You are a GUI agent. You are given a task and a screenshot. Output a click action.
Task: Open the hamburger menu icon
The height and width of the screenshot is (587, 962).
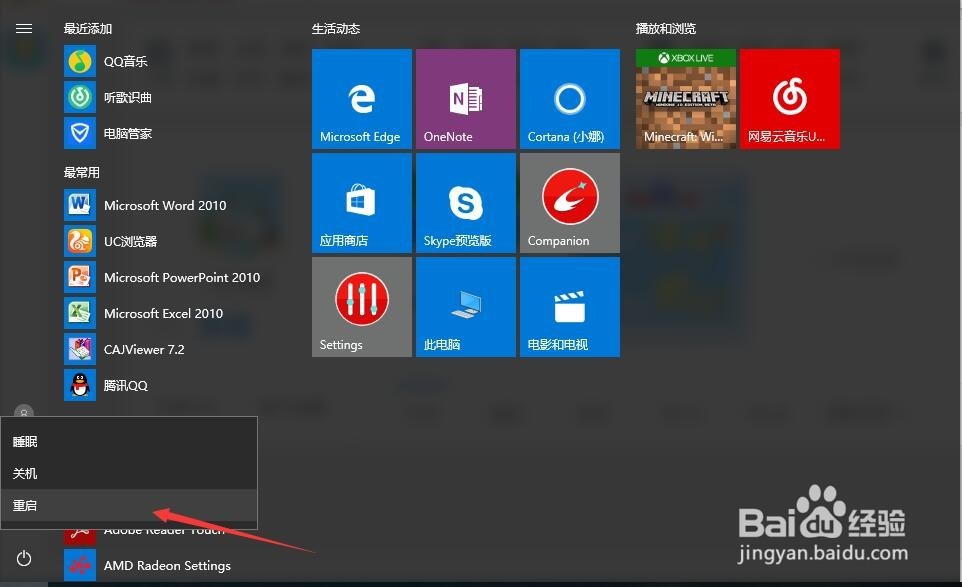[24, 29]
